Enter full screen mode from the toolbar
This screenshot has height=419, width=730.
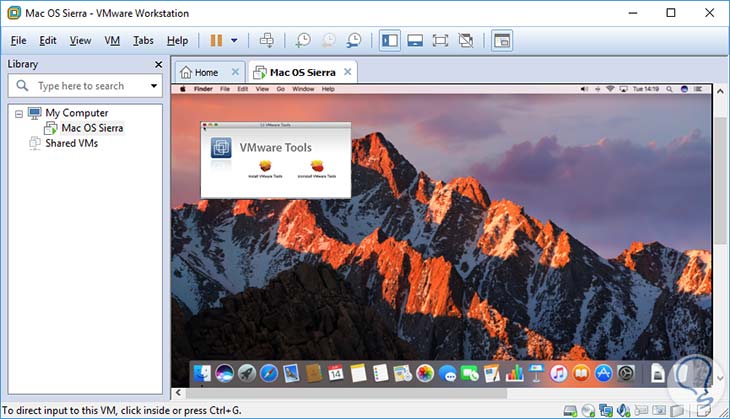click(440, 41)
